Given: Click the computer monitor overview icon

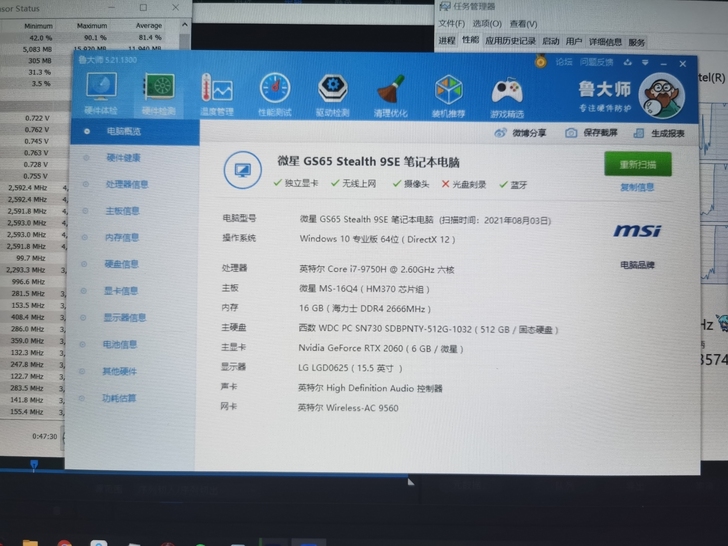Looking at the screenshot, I should 242,170.
